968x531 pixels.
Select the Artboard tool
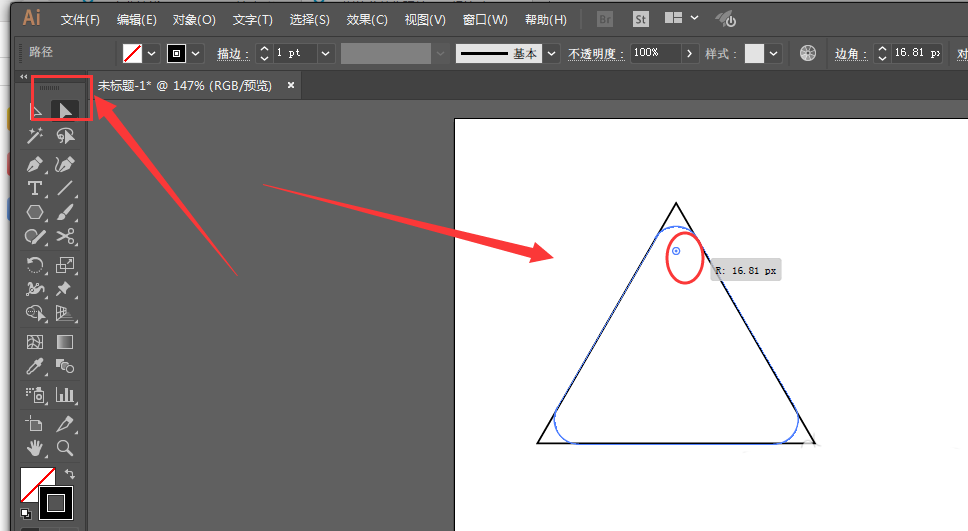click(35, 424)
